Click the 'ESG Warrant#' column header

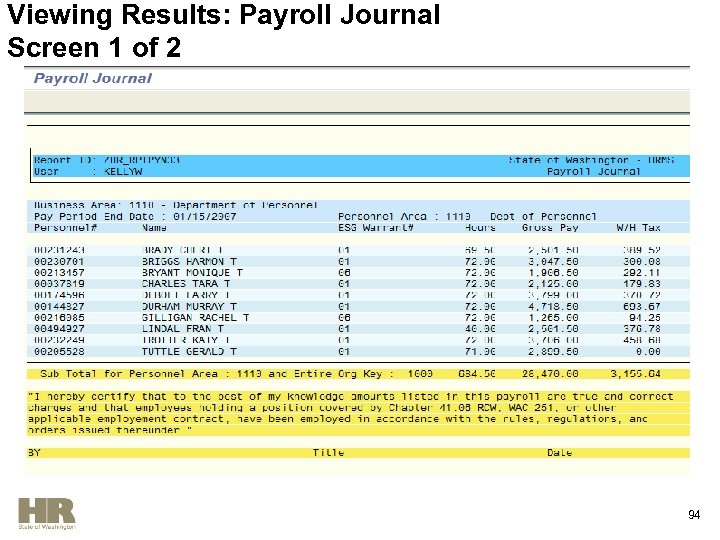376,228
